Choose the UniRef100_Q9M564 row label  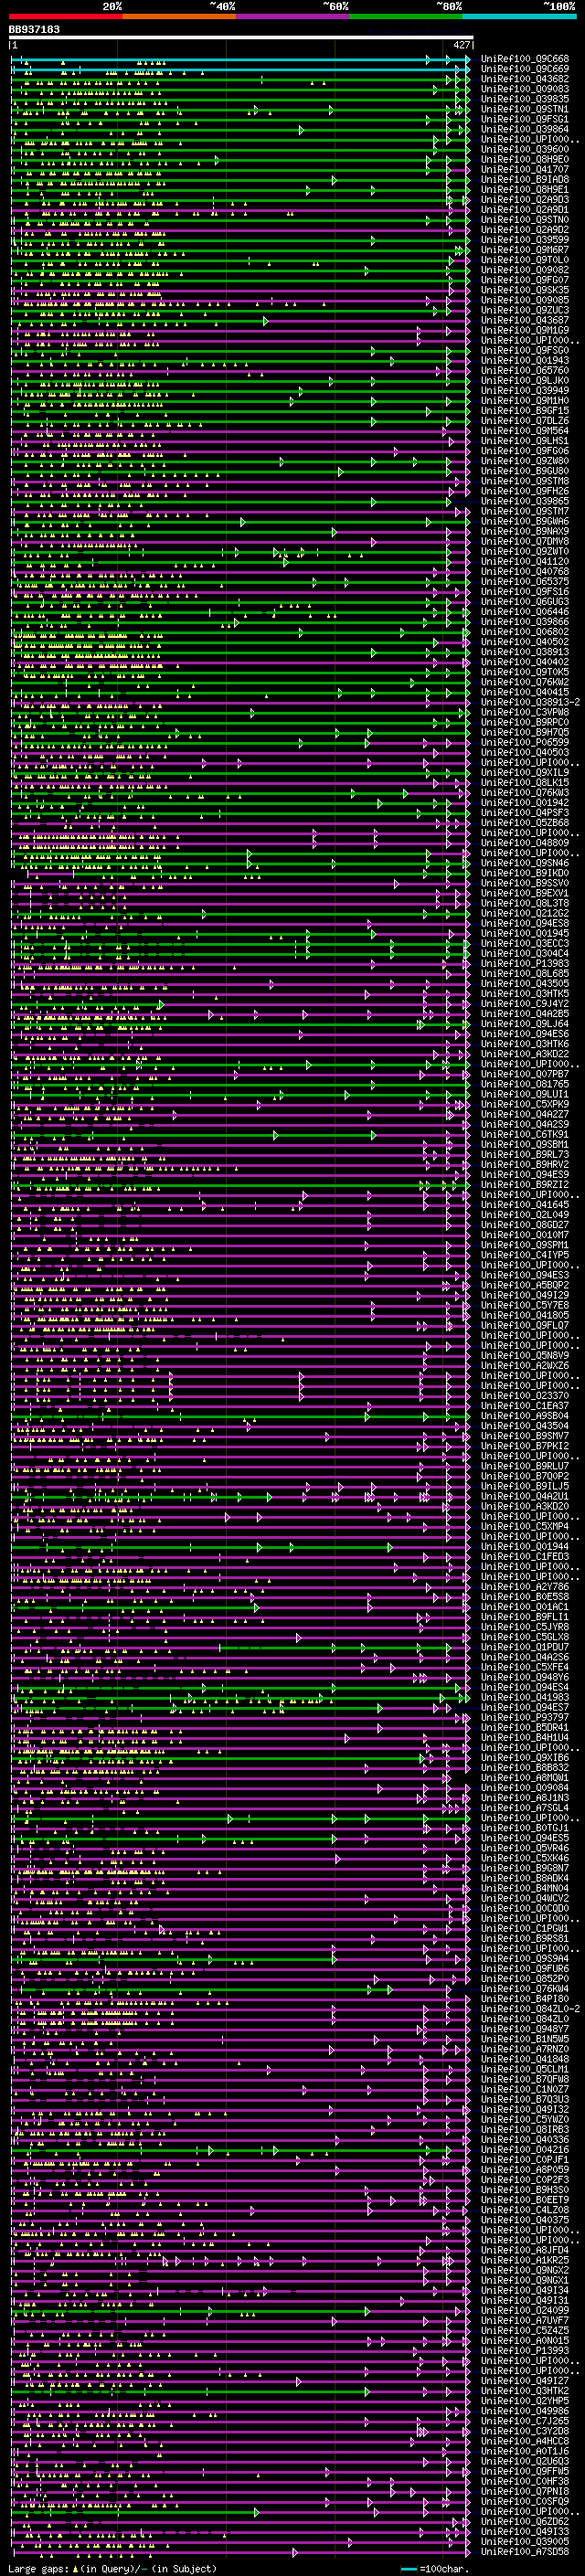point(525,431)
